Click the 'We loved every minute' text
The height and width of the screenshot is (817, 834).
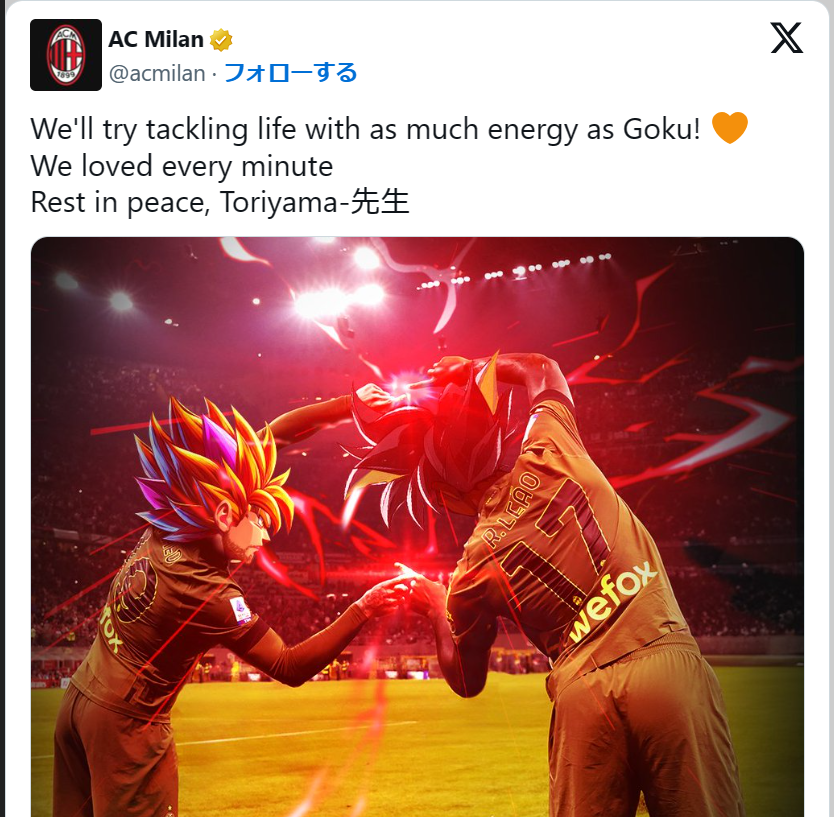coord(182,166)
